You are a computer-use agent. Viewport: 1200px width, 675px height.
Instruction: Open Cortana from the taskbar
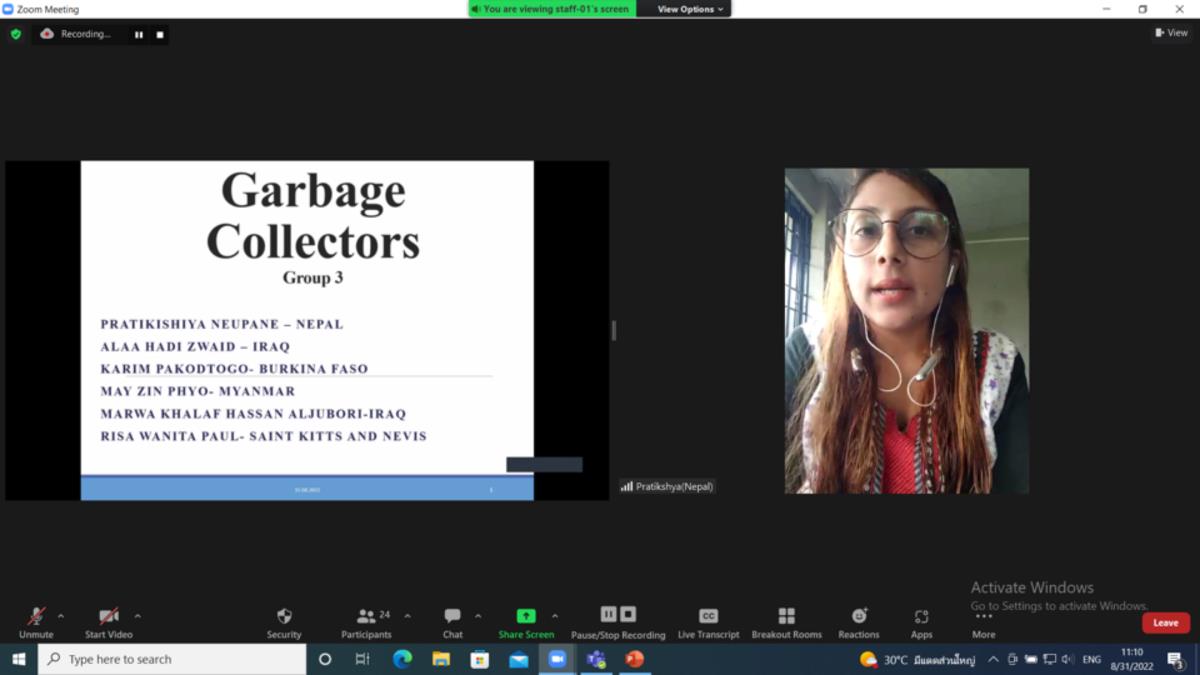[x=325, y=659]
